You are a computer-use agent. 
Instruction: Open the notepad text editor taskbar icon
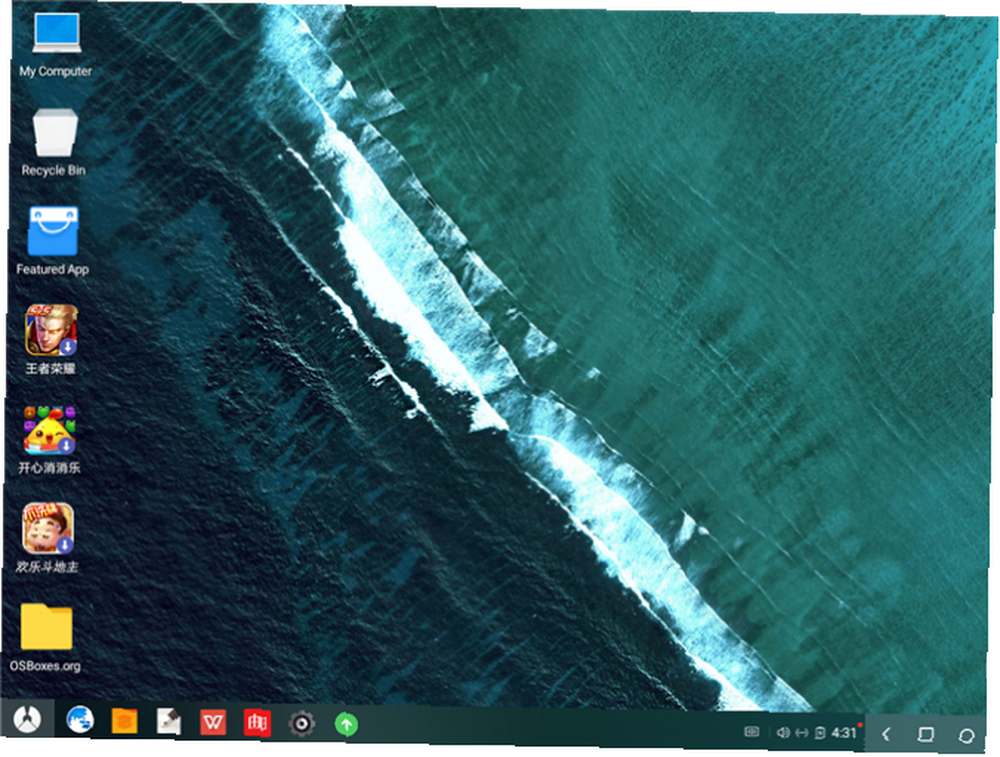pos(169,722)
